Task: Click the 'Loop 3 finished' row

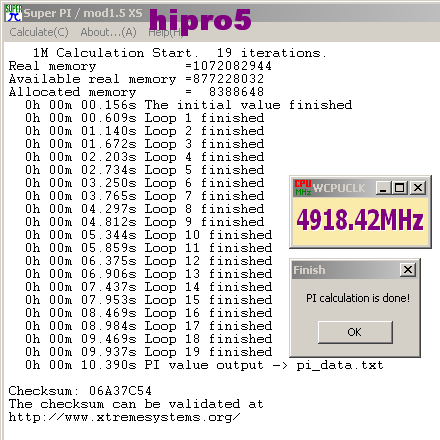Action: point(145,144)
